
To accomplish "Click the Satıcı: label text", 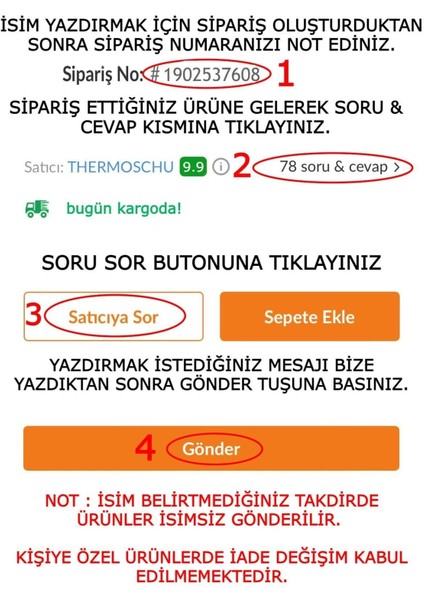I will 44,167.
